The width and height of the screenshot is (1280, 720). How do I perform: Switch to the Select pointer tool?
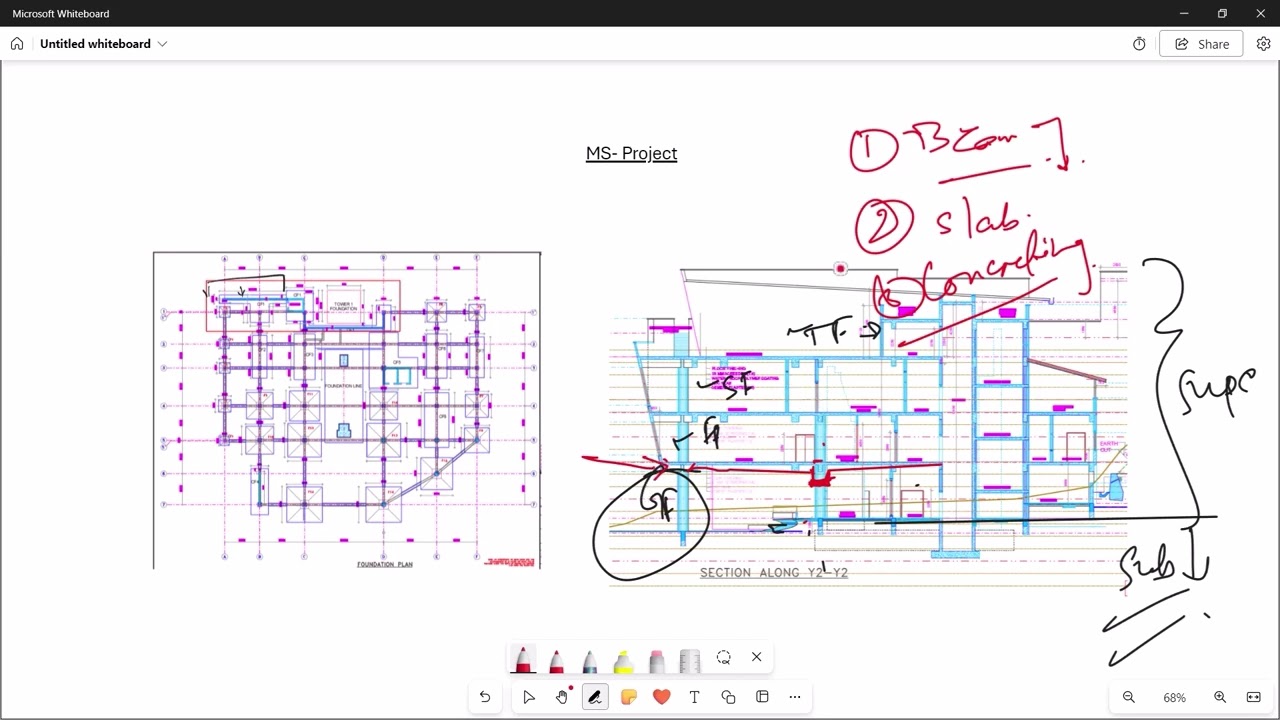click(529, 697)
